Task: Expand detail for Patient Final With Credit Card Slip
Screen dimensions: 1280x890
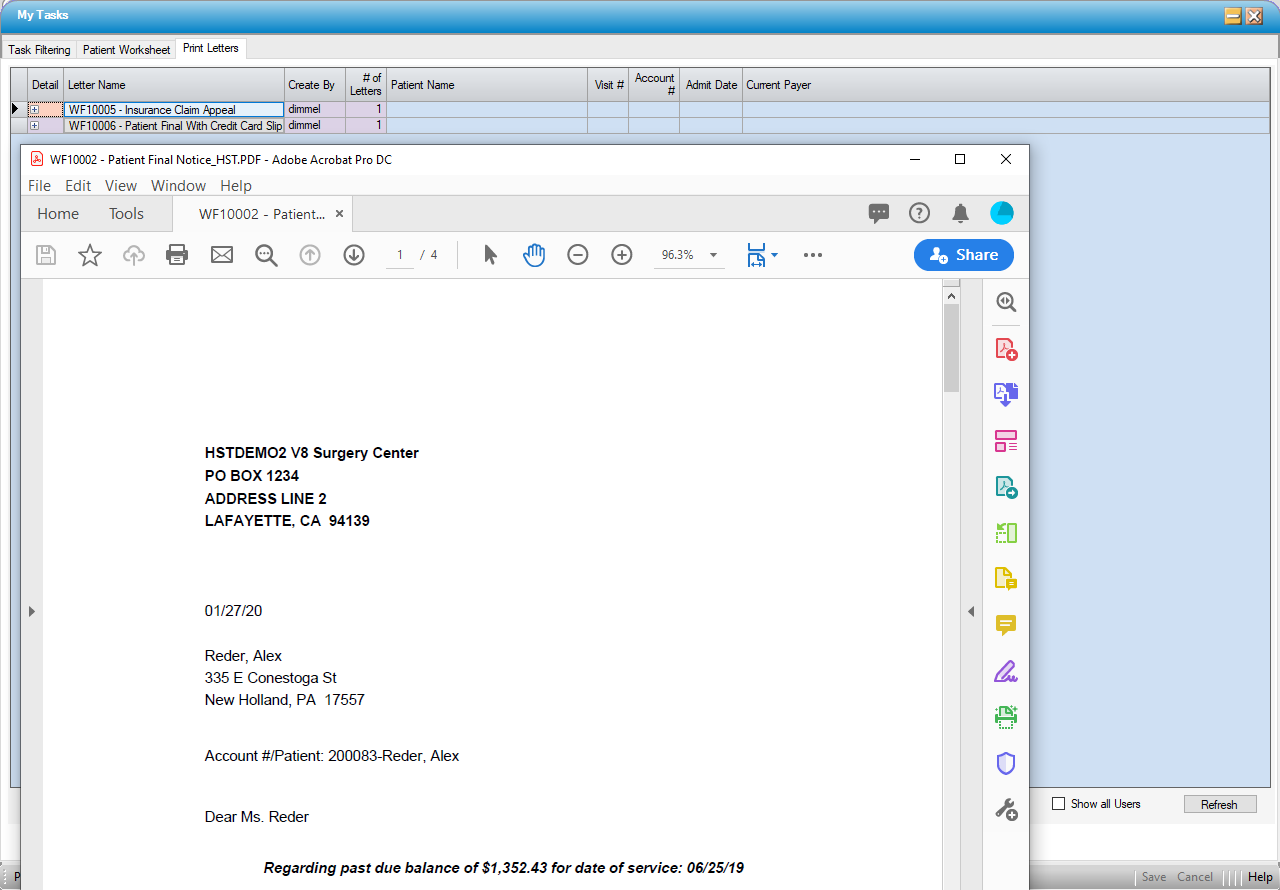Action: (35, 126)
